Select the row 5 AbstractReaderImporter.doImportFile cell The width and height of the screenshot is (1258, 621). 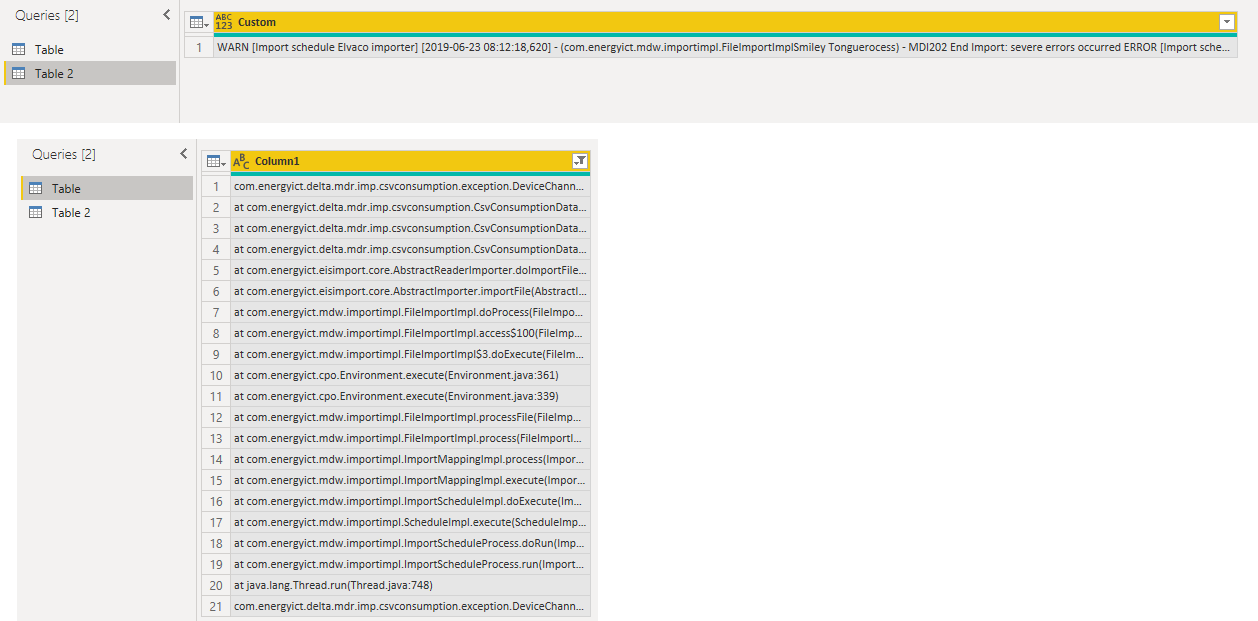click(x=410, y=270)
